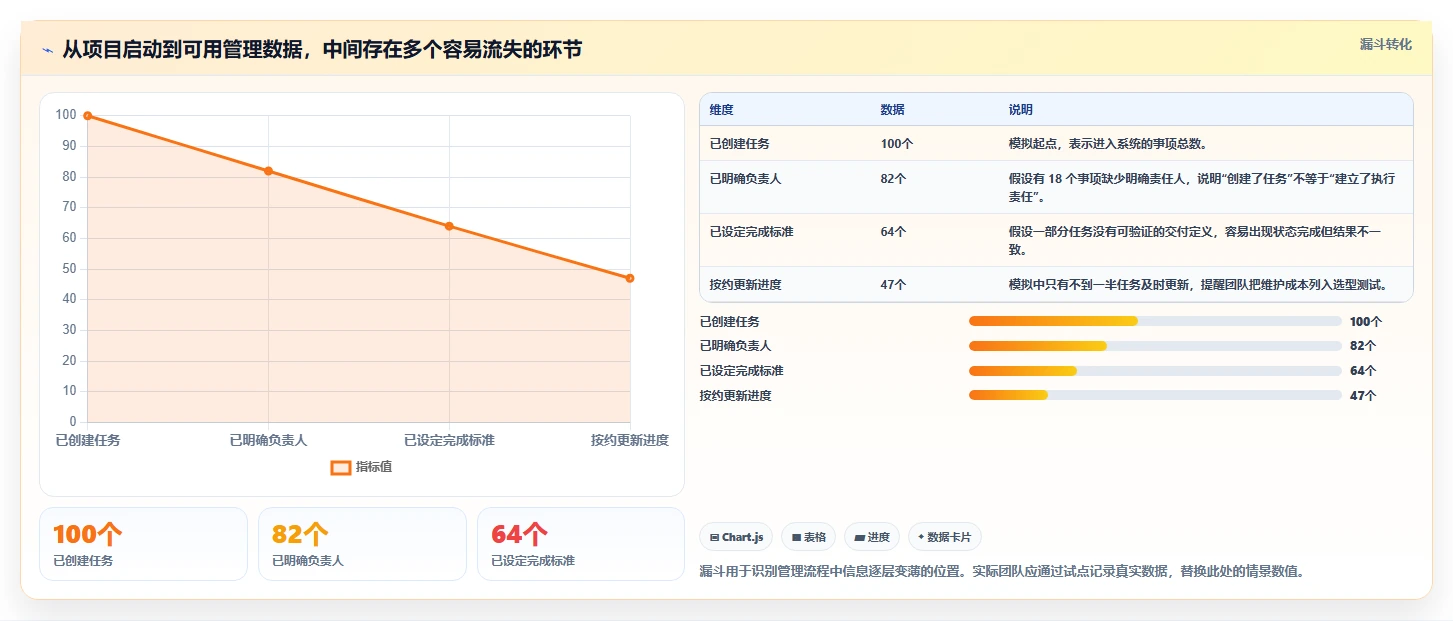Click description starting 模拟中只有不到一半
The height and width of the screenshot is (621, 1453).
point(1199,285)
